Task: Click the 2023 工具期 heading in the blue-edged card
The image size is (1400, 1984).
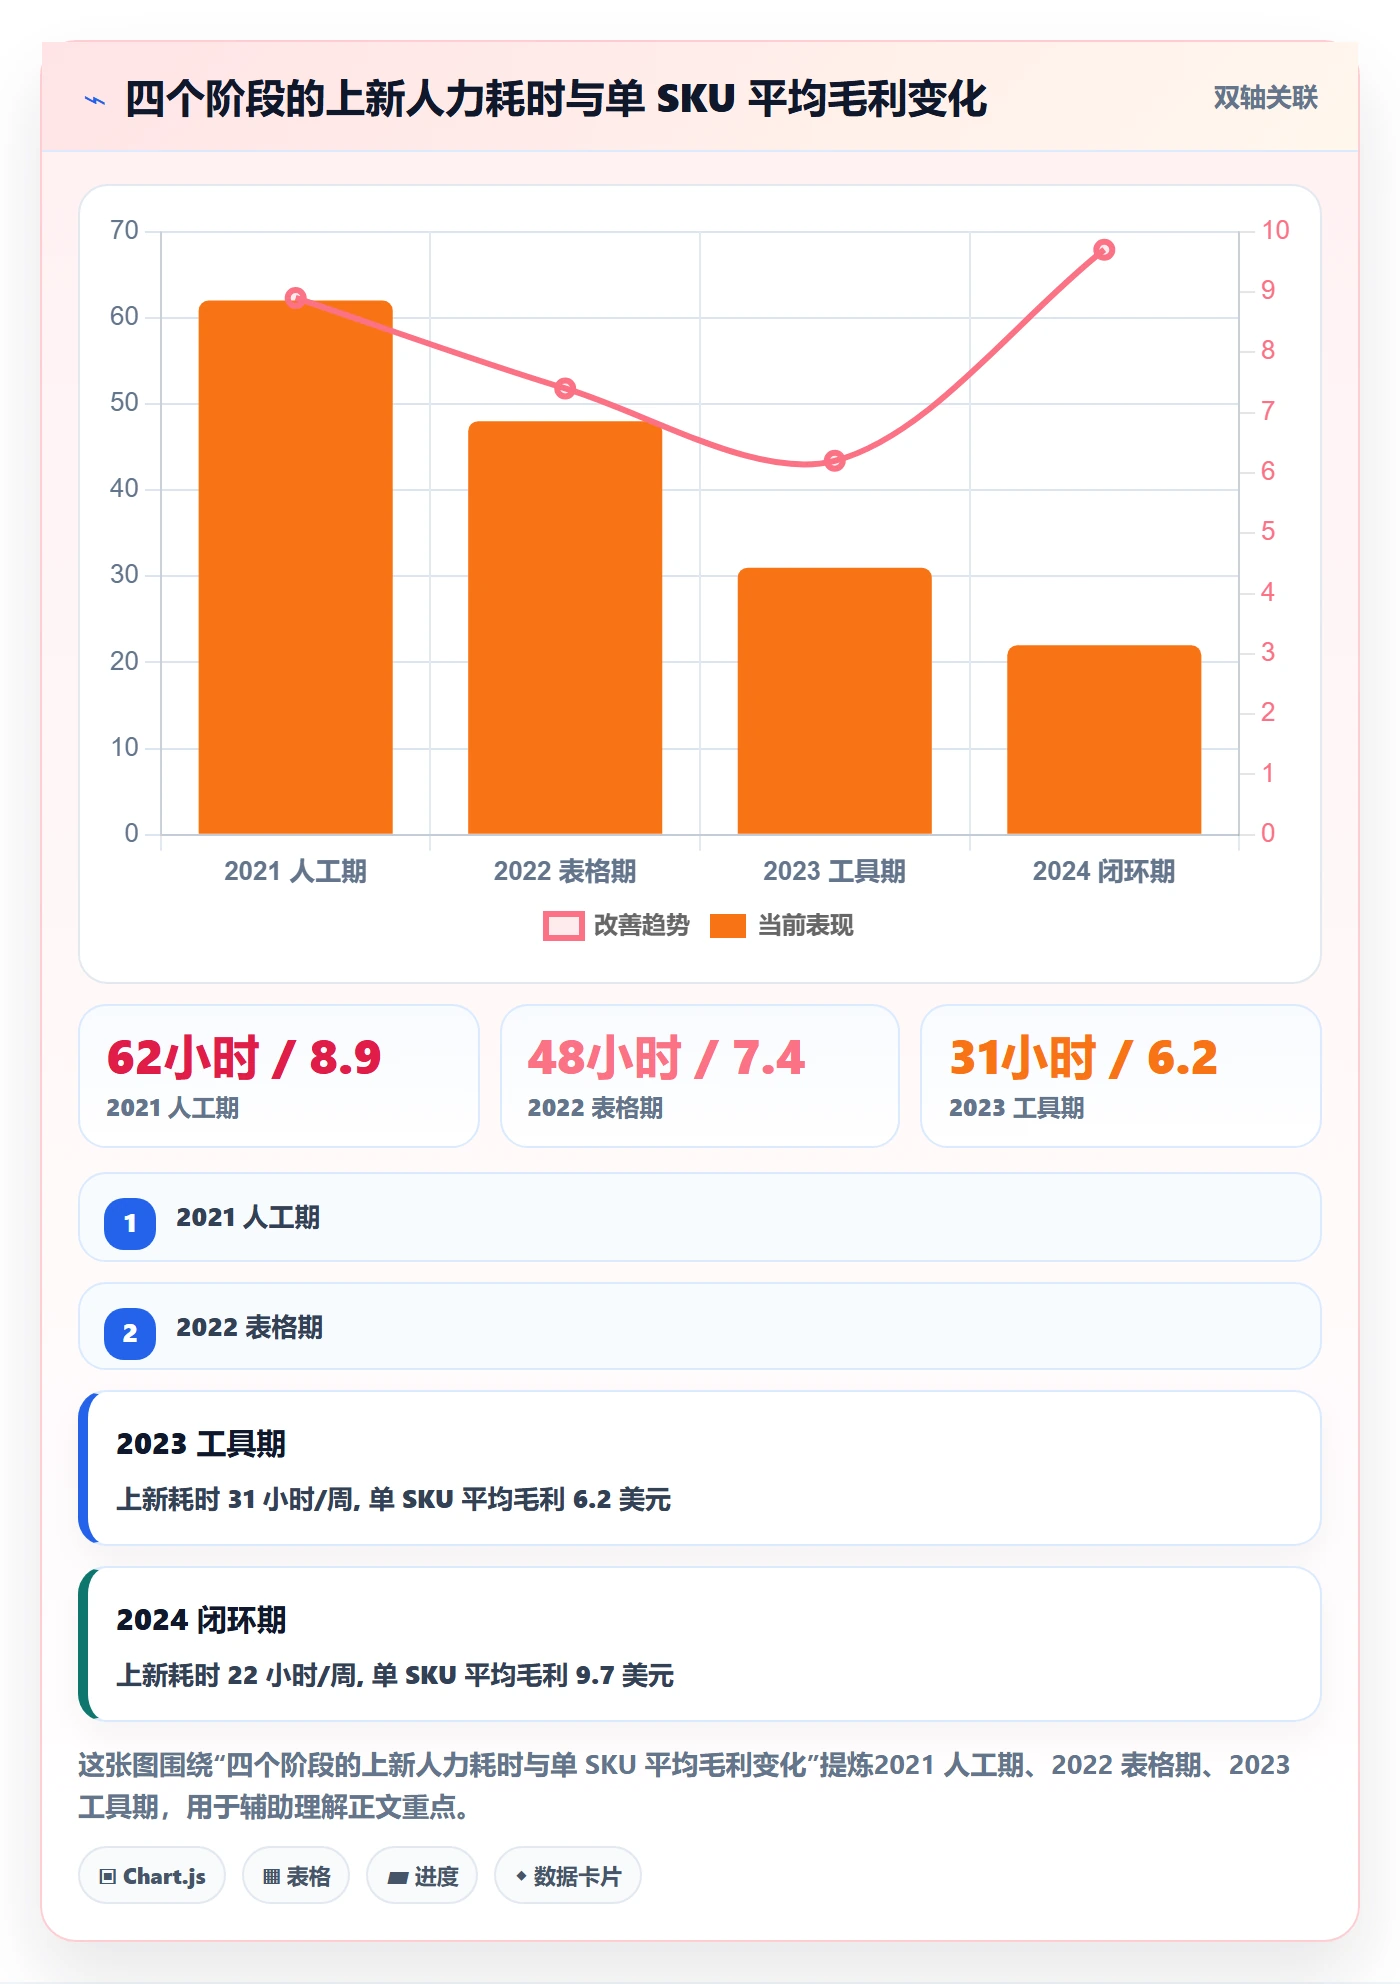Action: click(x=201, y=1444)
